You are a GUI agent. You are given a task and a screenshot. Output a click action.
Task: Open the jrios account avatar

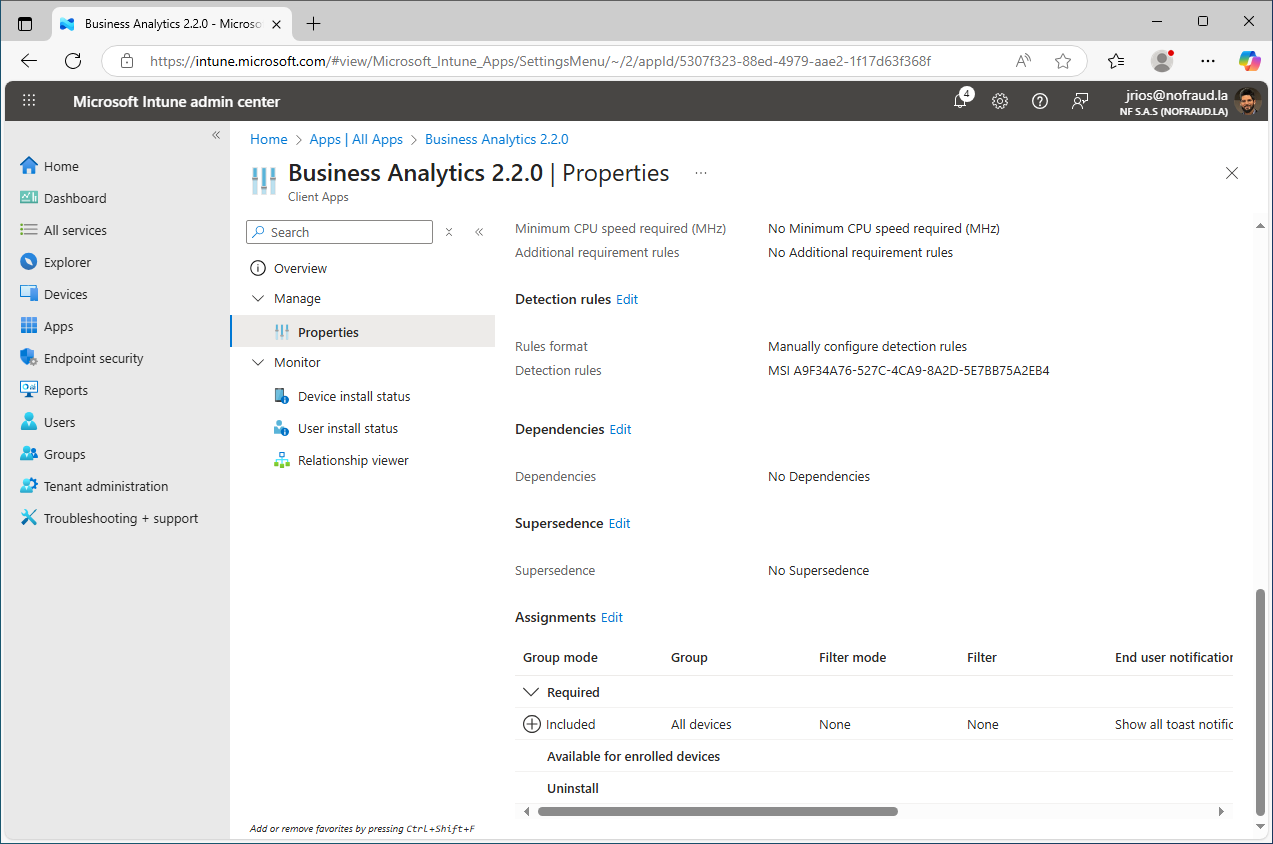click(1247, 101)
